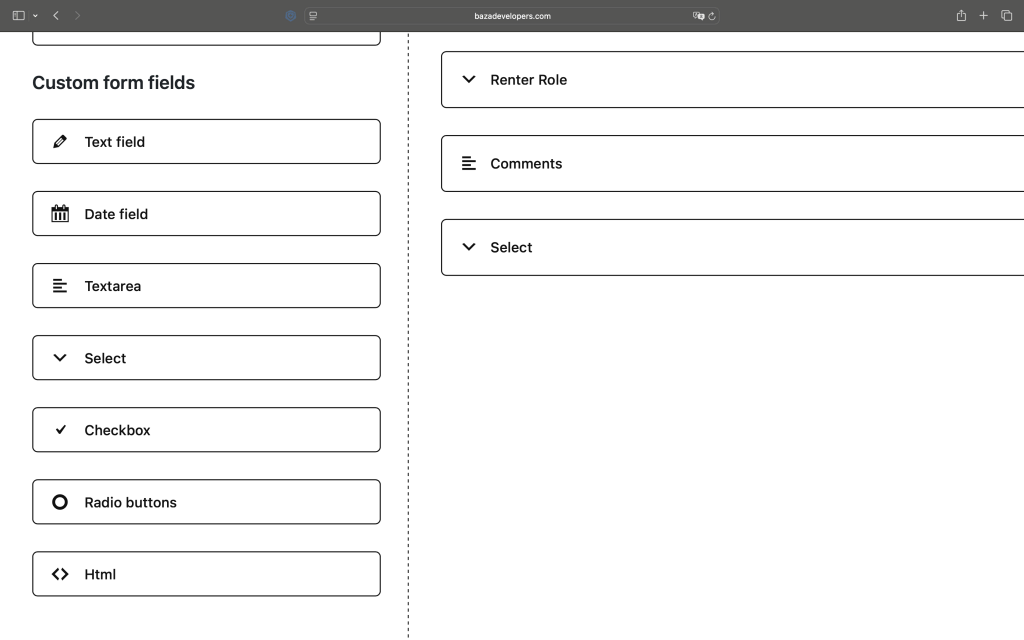Click the Custom form fields heading
The width and height of the screenshot is (1024, 640).
[114, 83]
